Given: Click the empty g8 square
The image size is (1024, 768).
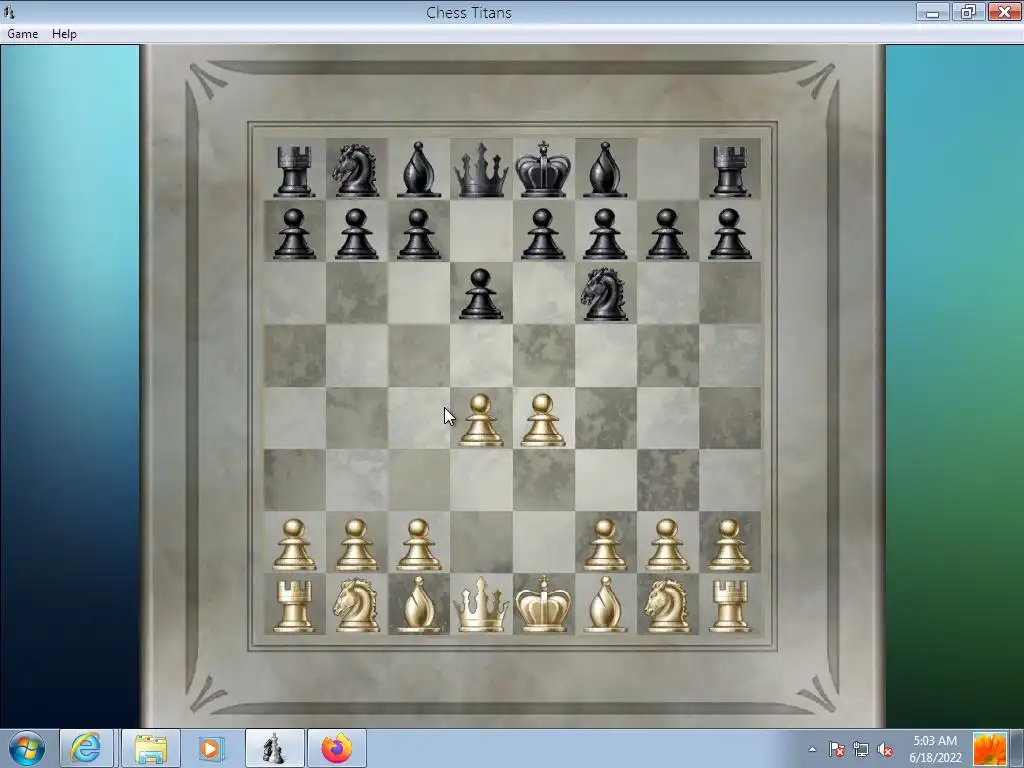Looking at the screenshot, I should pos(667,168).
